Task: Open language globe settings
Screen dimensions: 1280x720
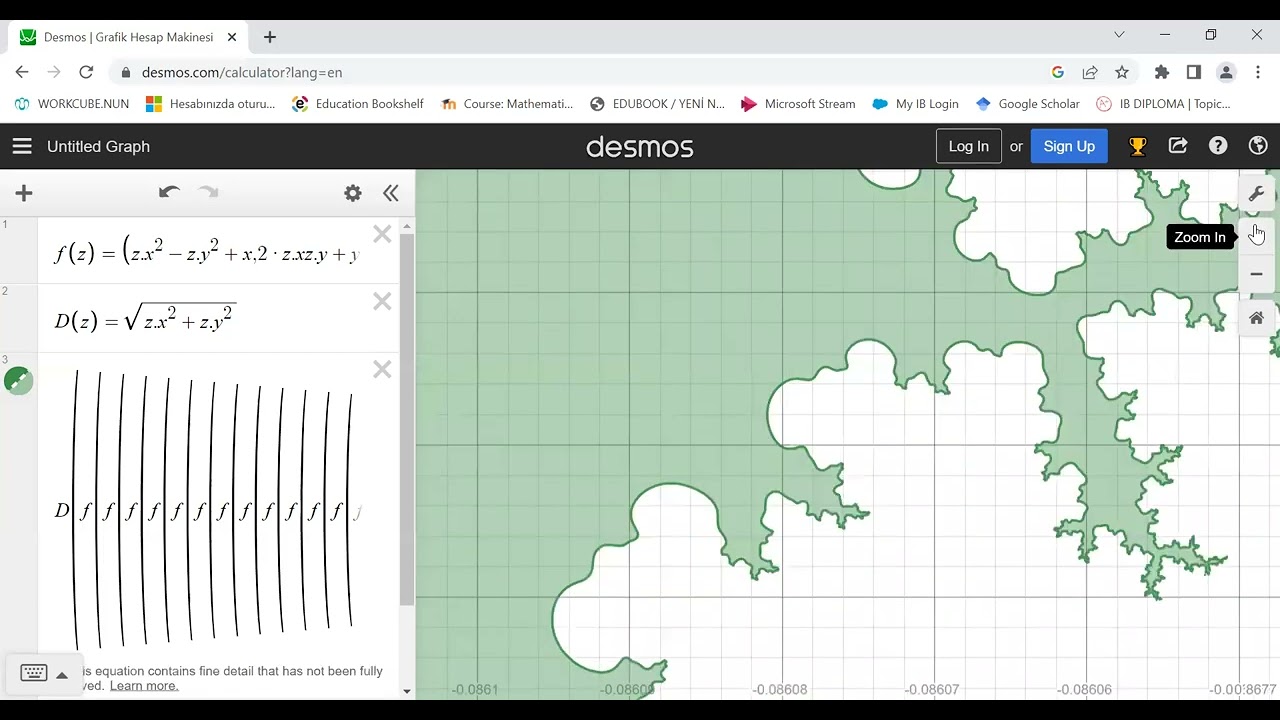Action: click(1258, 146)
